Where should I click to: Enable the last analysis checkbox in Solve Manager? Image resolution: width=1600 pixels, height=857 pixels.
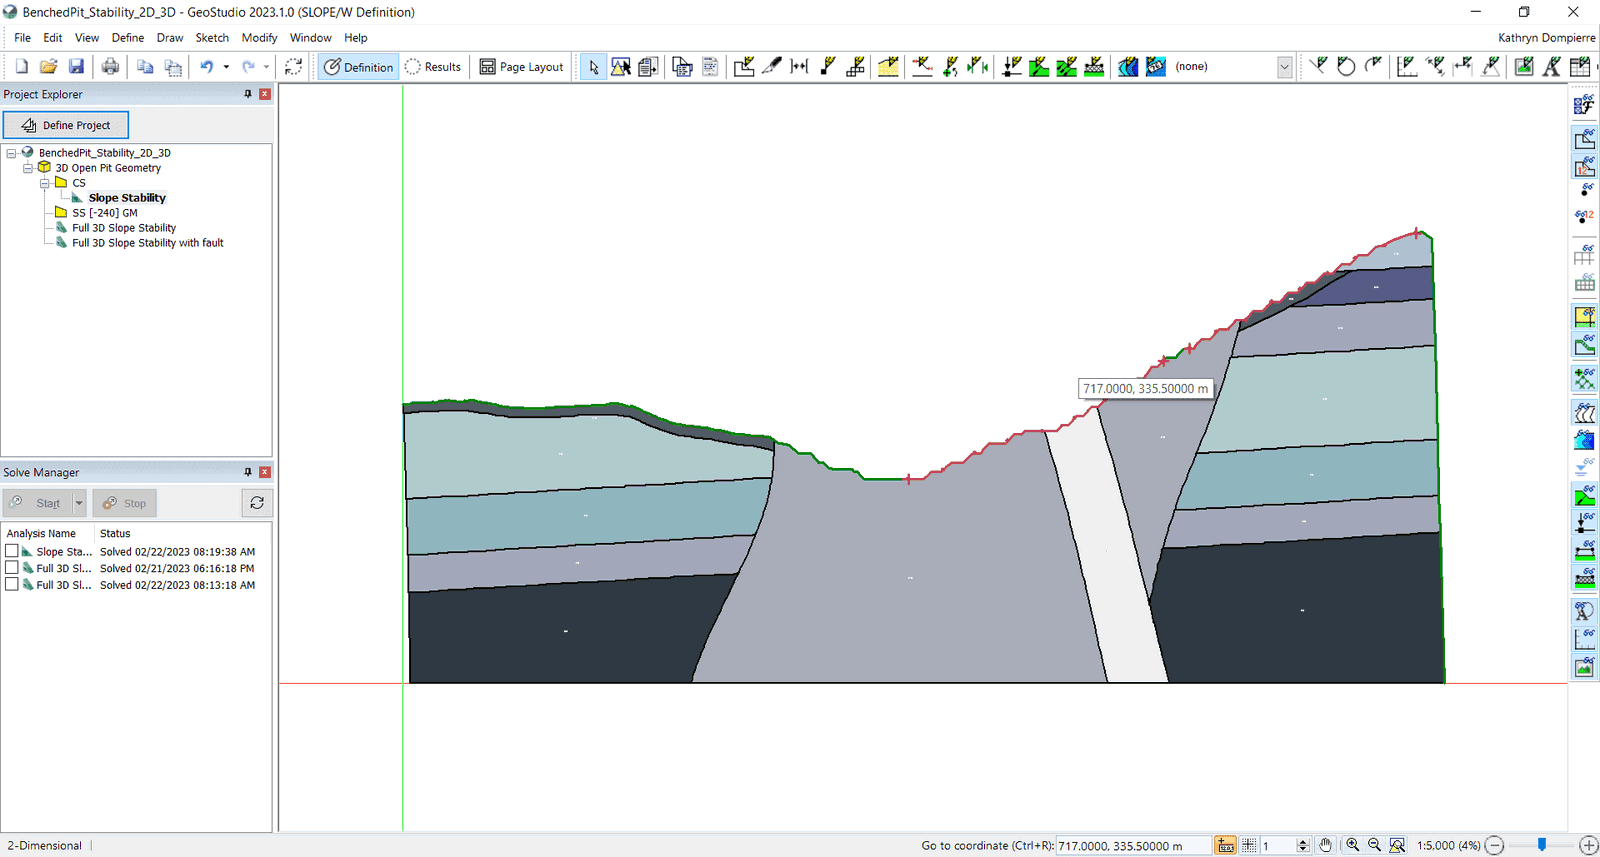click(12, 585)
